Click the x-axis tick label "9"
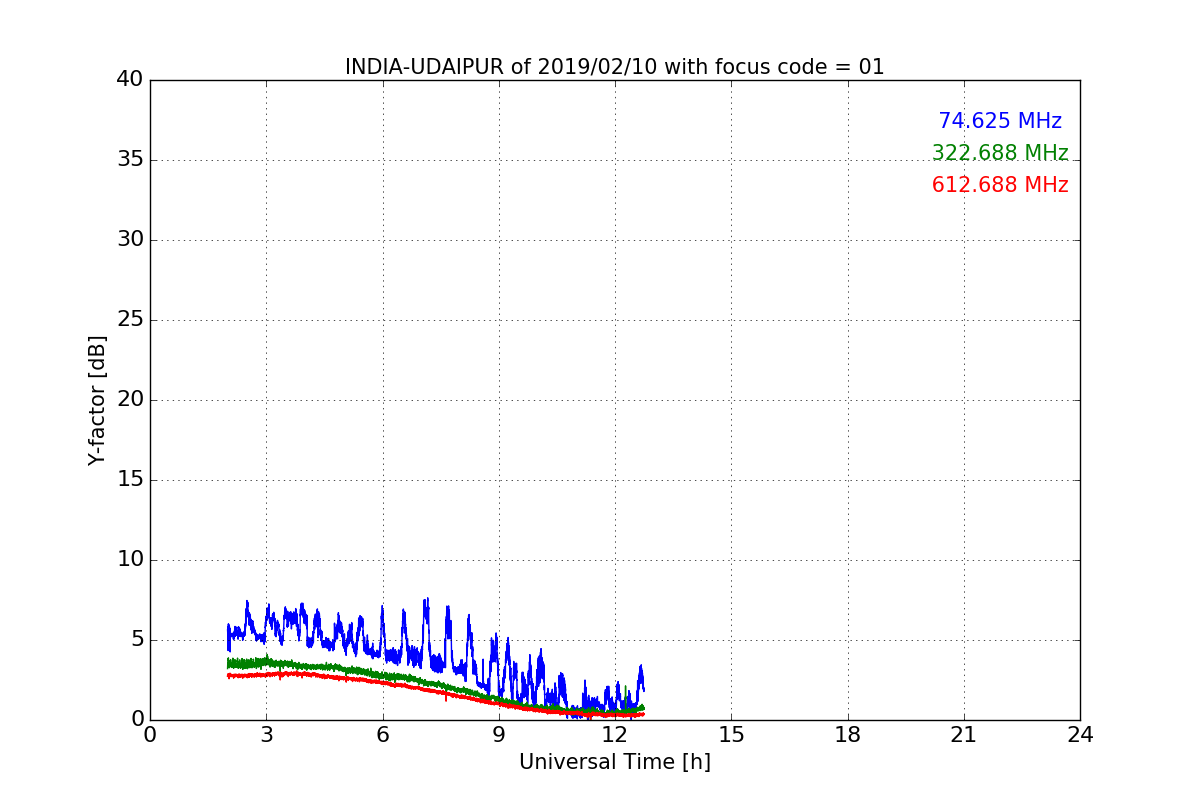Screen dimensions: 1200x800 (499, 735)
